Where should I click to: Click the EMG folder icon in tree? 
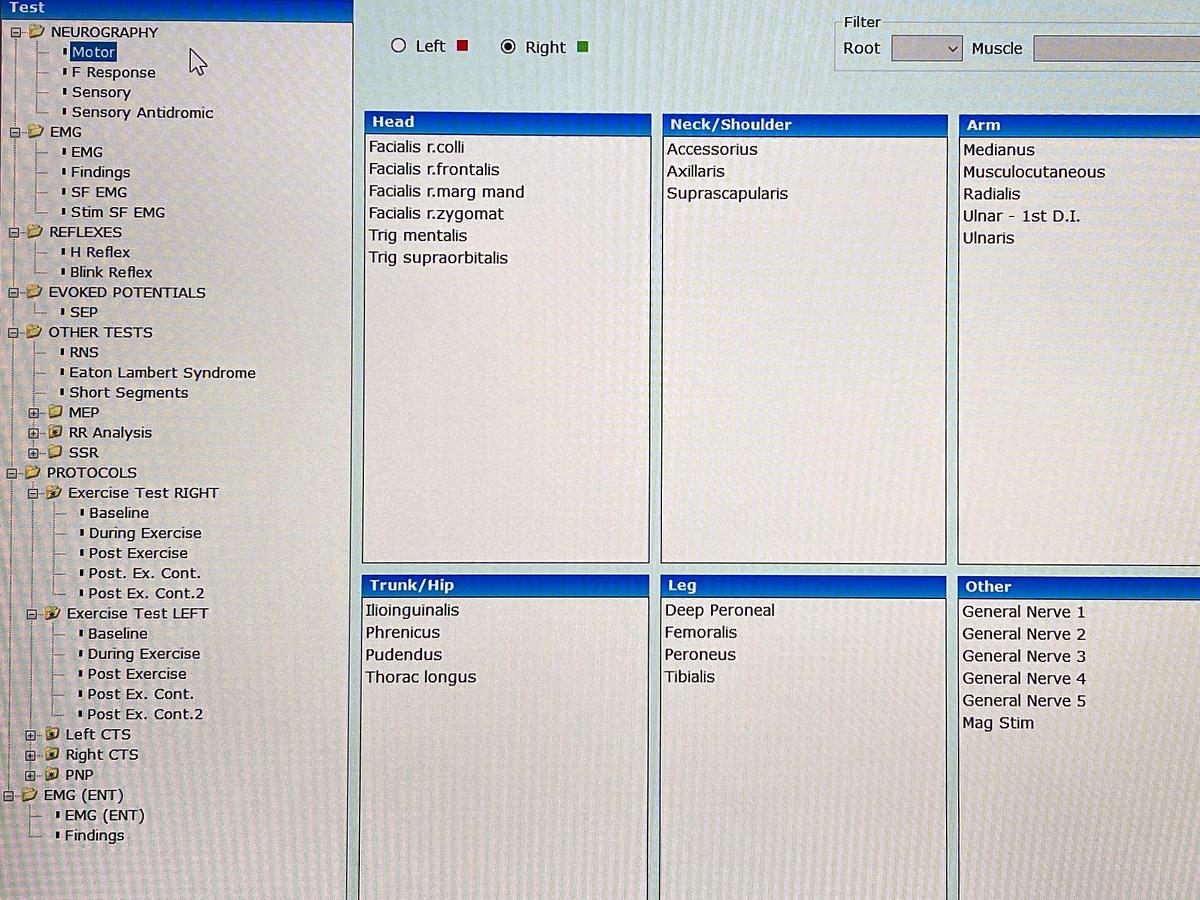click(x=36, y=131)
